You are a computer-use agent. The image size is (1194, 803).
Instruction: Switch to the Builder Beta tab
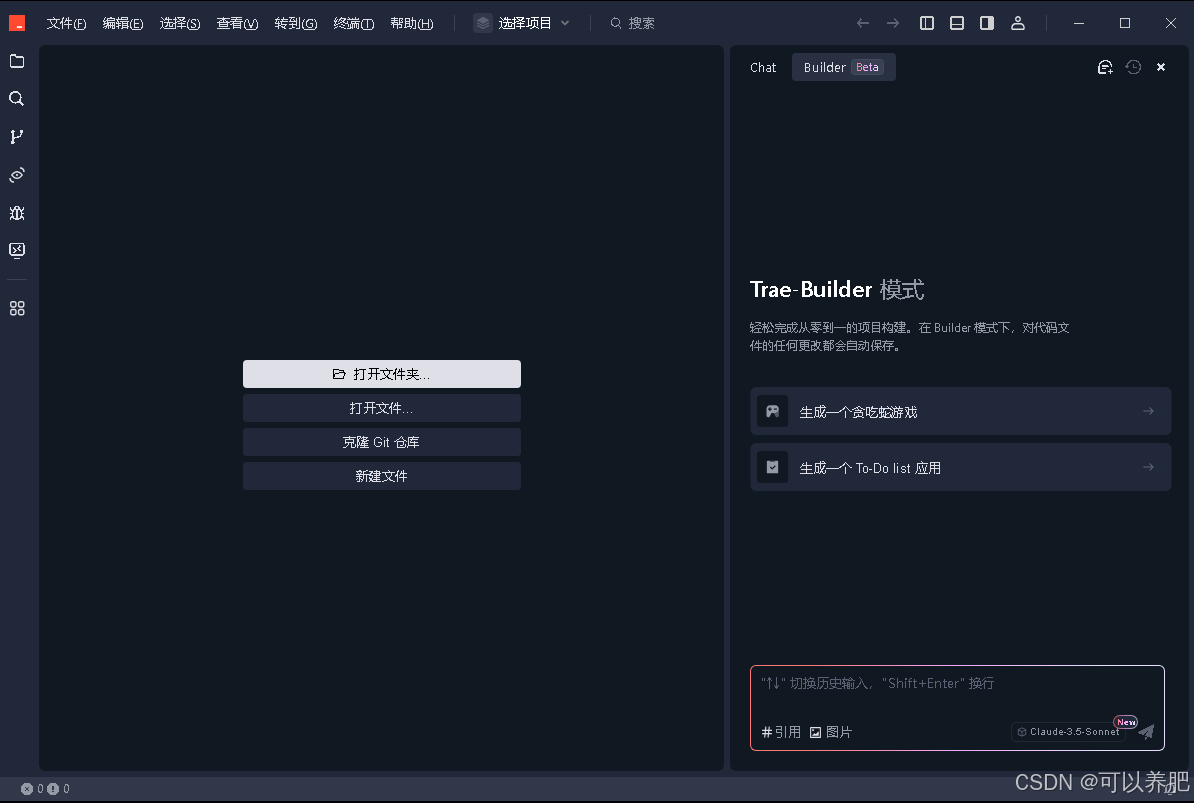843,68
